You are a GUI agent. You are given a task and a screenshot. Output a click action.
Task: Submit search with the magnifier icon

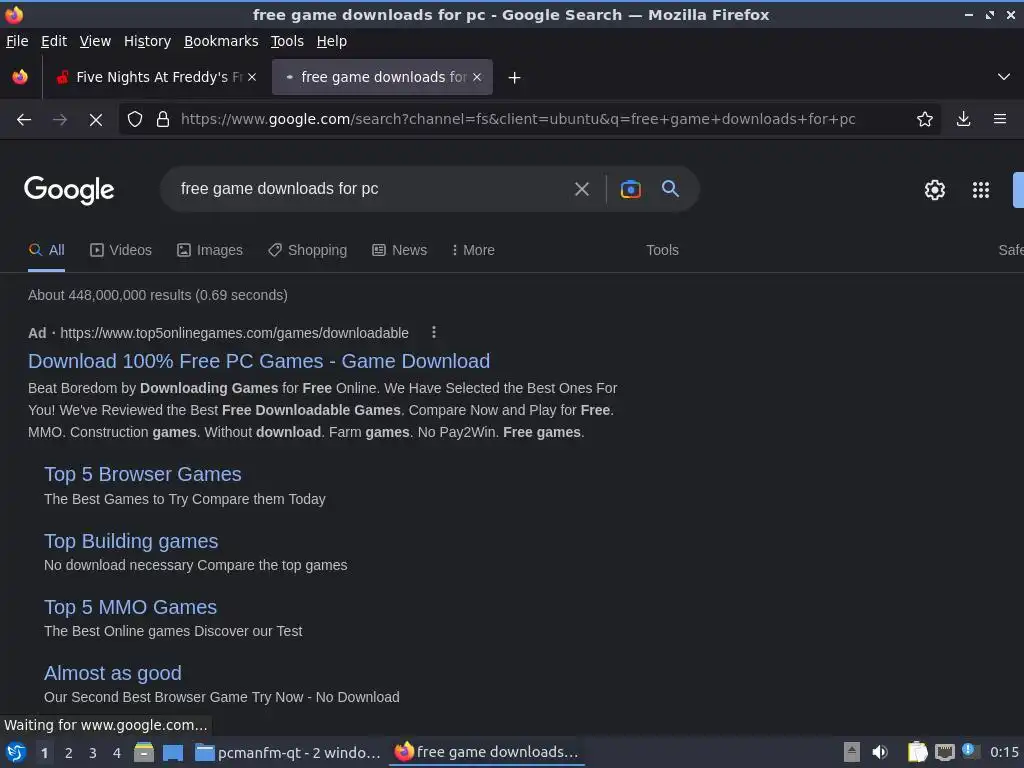tap(670, 189)
